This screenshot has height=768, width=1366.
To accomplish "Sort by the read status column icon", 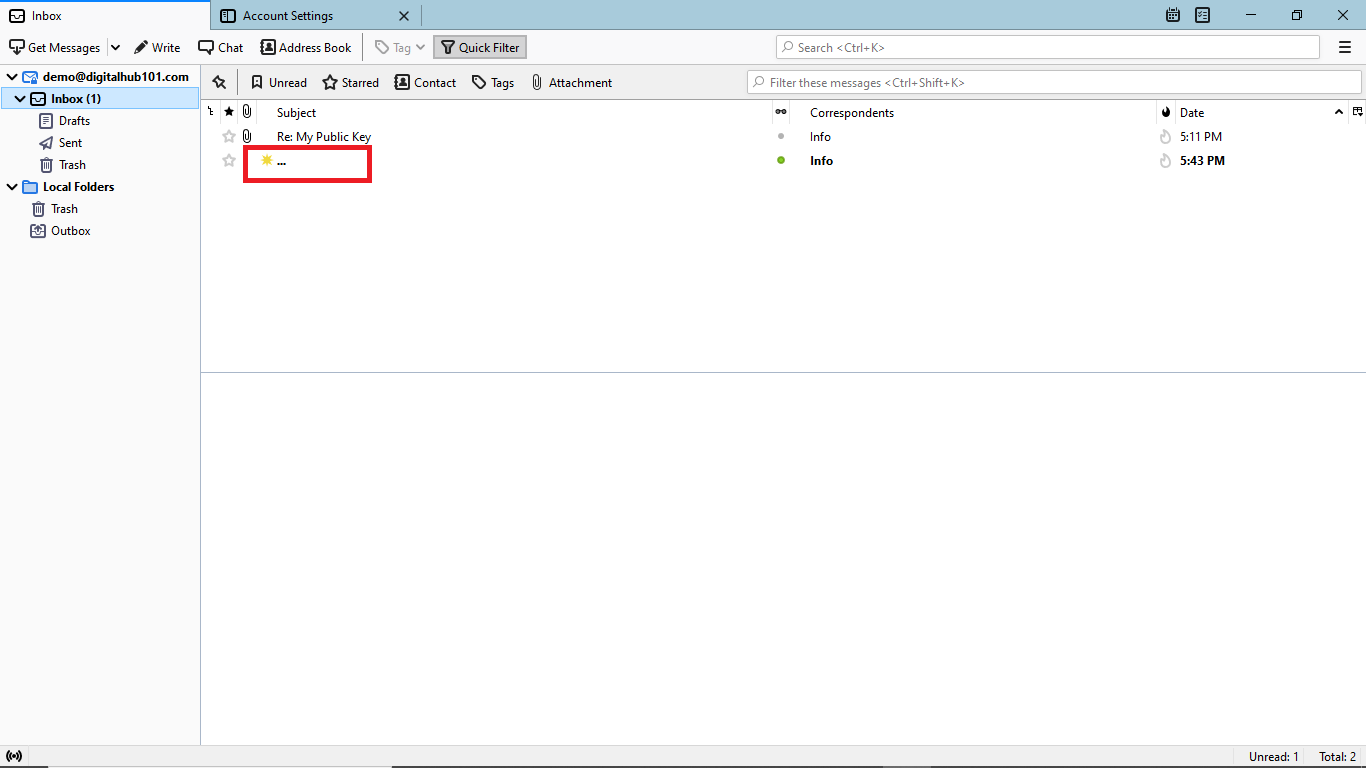I will pyautogui.click(x=781, y=112).
